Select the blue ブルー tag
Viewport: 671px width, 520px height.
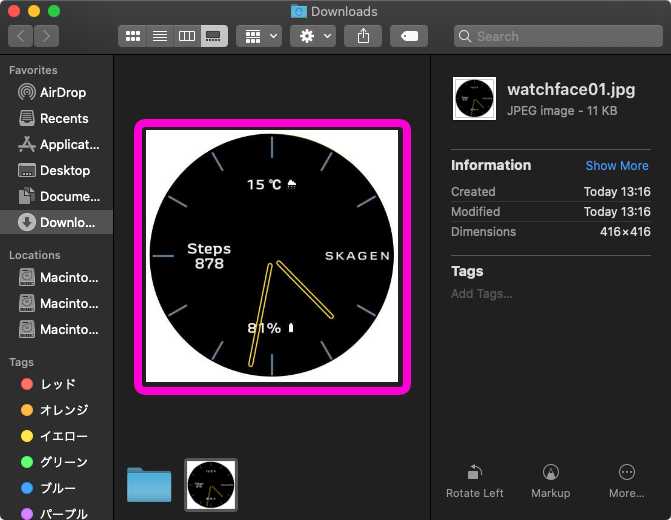(56, 488)
